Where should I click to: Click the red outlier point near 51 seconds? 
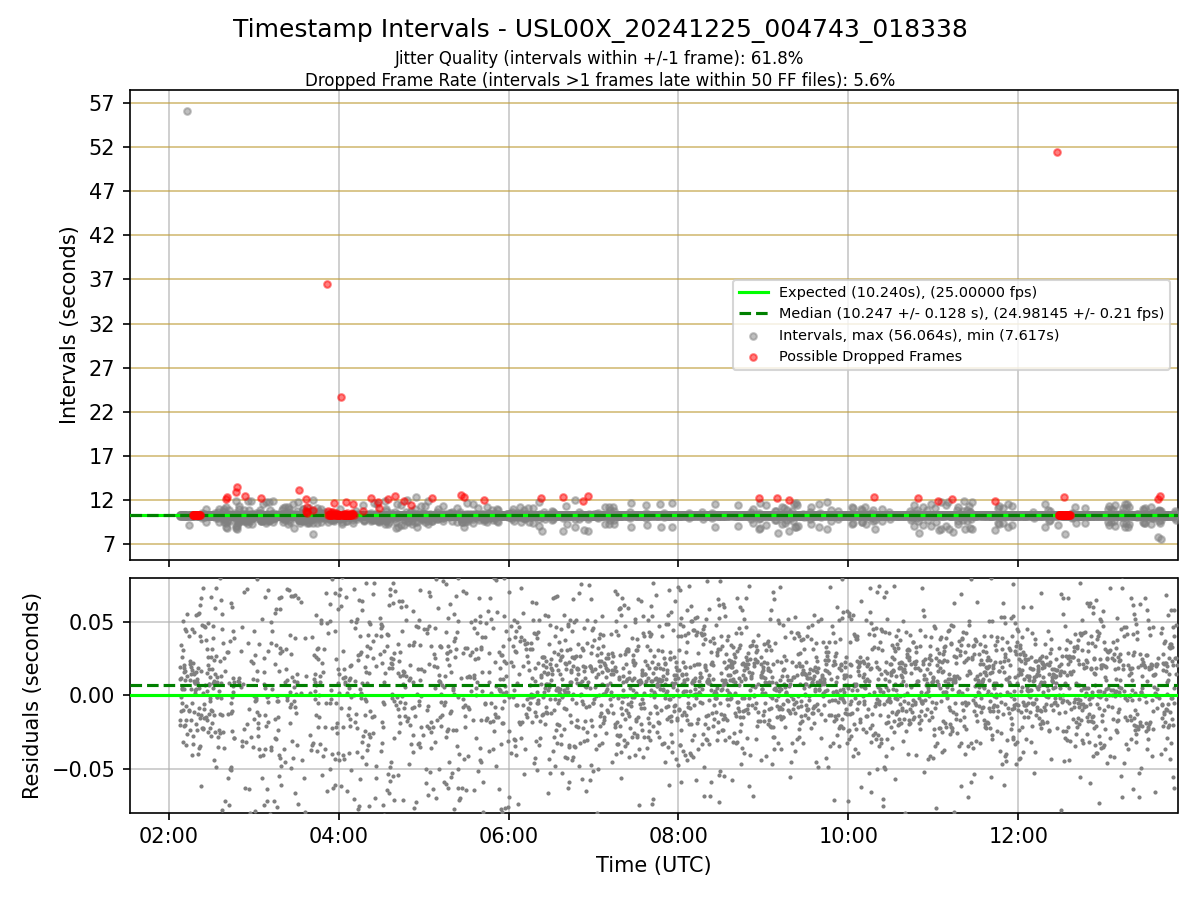[x=1057, y=152]
